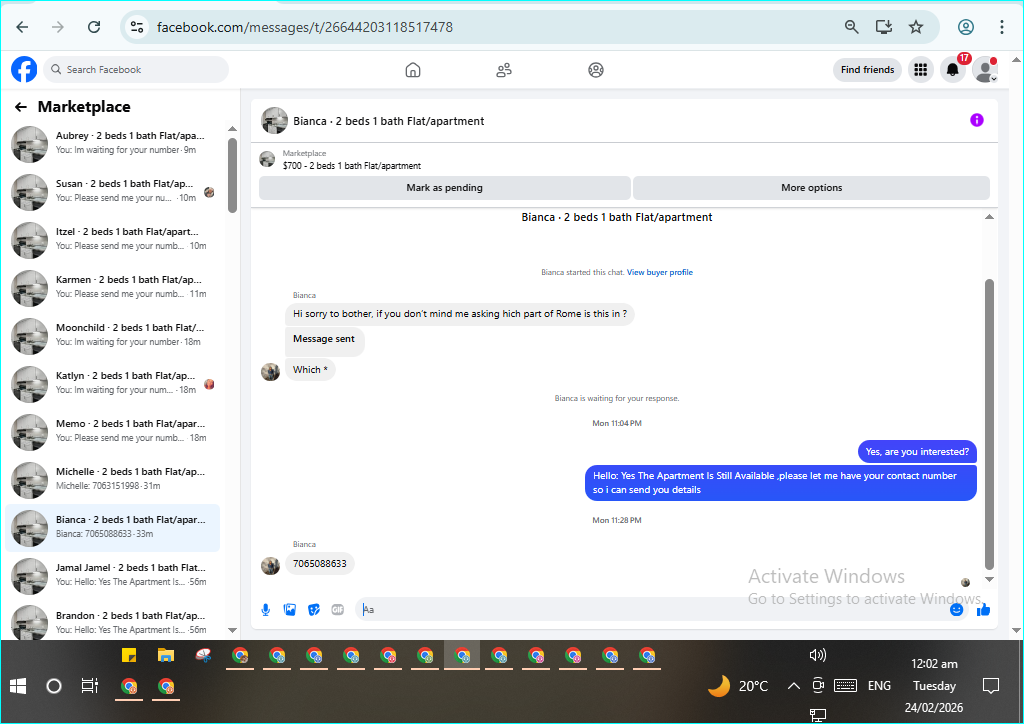Click Bianca chat header title
Screen dimensions: 1024x724
coord(389,121)
